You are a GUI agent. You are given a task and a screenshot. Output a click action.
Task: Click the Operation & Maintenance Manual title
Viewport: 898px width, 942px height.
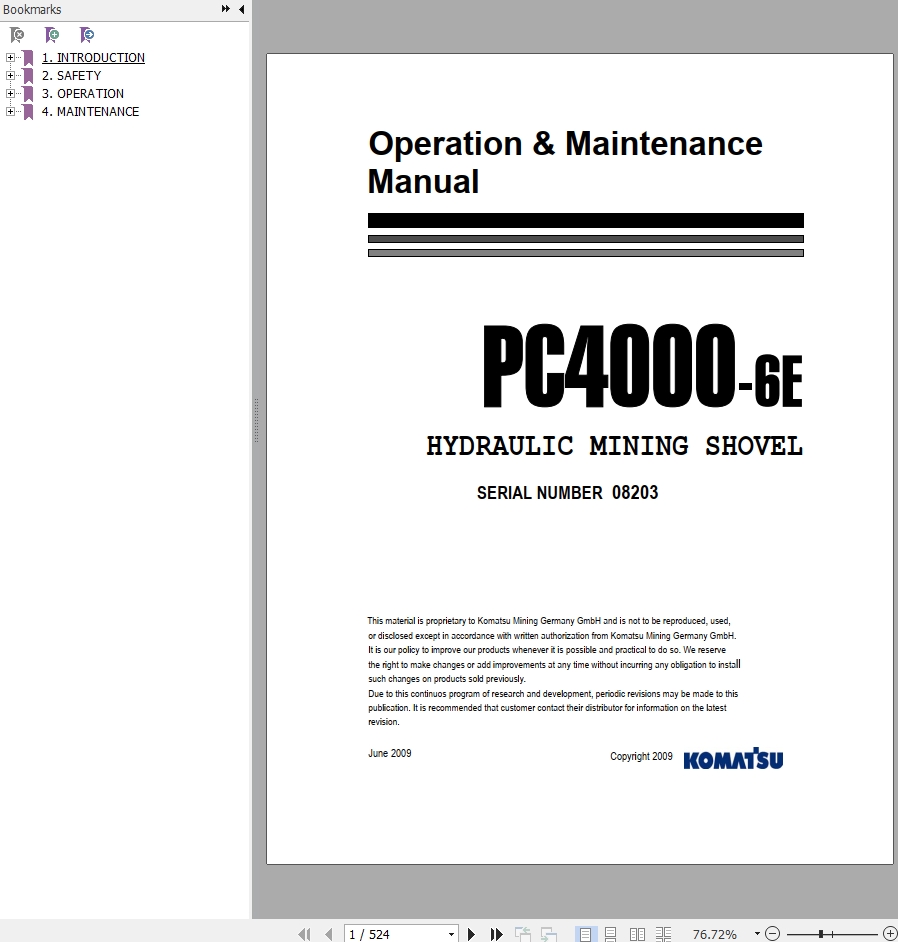(565, 162)
